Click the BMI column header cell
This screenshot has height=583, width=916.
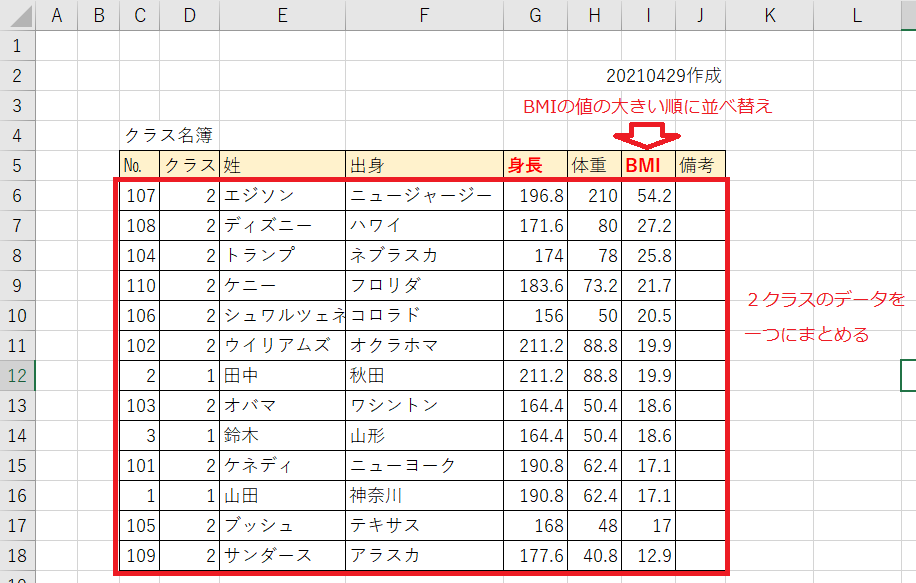647,162
